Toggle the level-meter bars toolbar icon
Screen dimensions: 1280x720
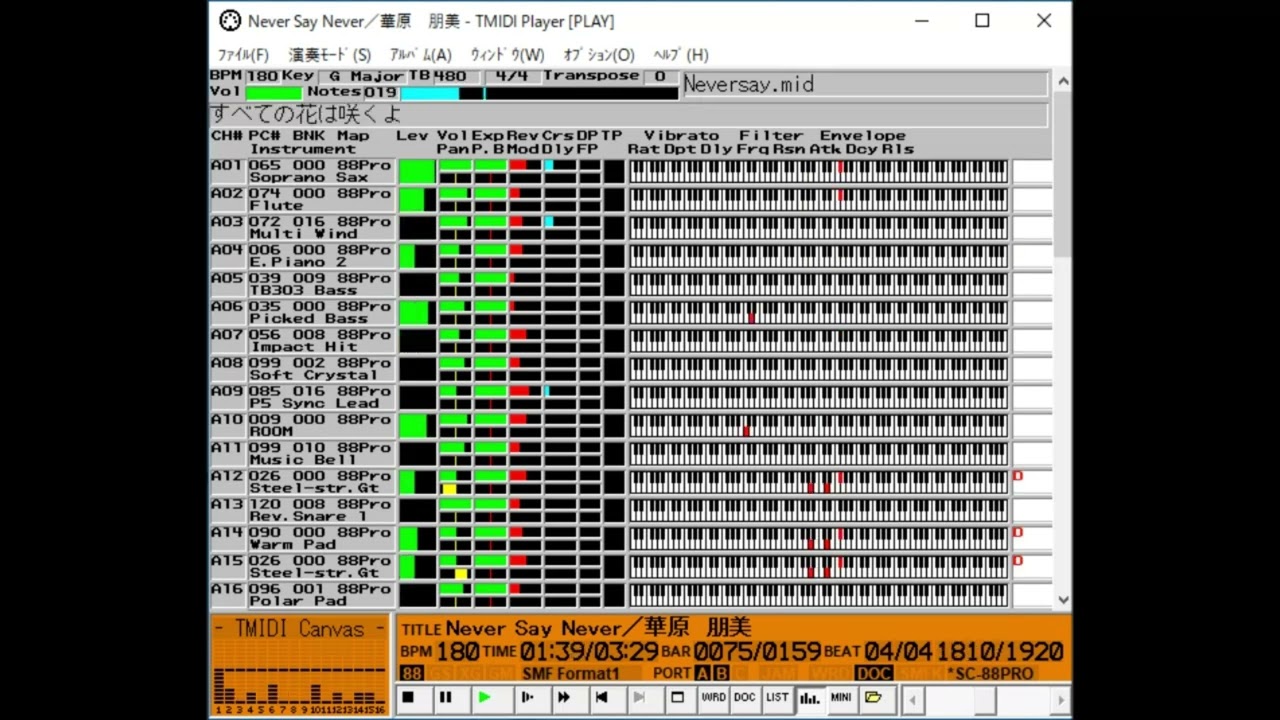809,698
